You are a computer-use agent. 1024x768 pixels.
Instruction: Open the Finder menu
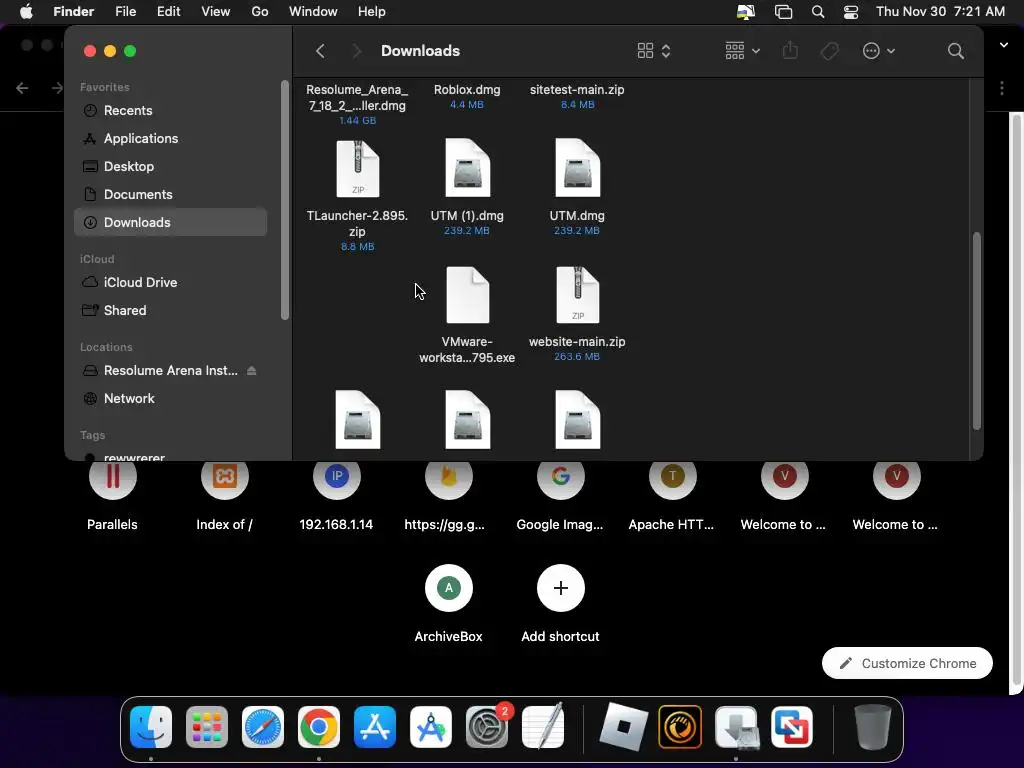coord(73,12)
